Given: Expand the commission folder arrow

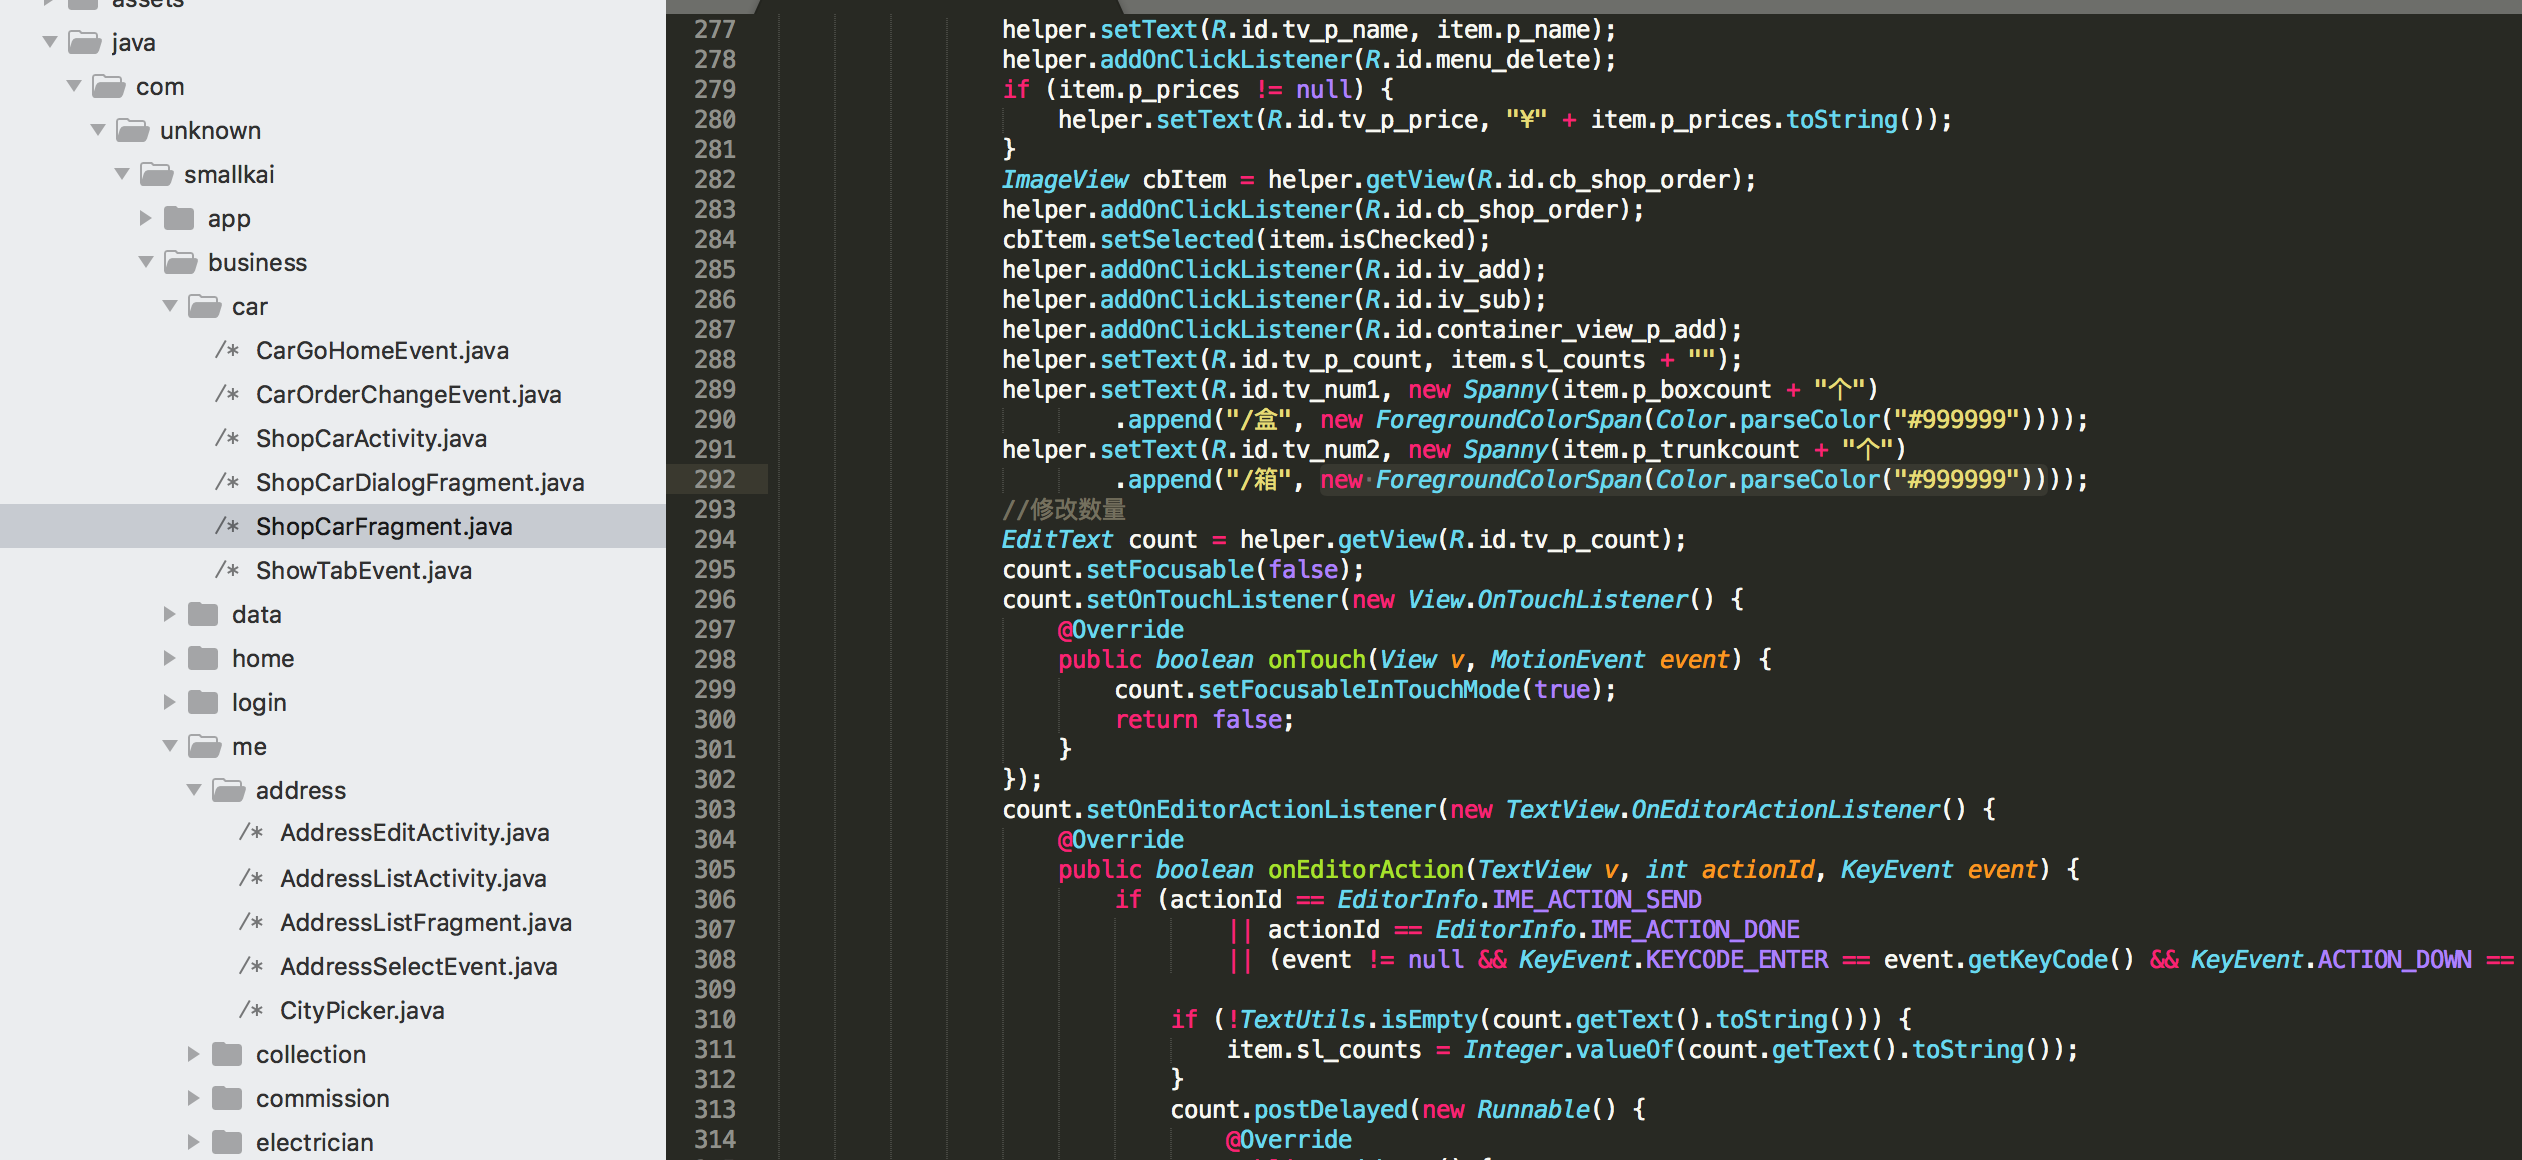Looking at the screenshot, I should click(194, 1098).
